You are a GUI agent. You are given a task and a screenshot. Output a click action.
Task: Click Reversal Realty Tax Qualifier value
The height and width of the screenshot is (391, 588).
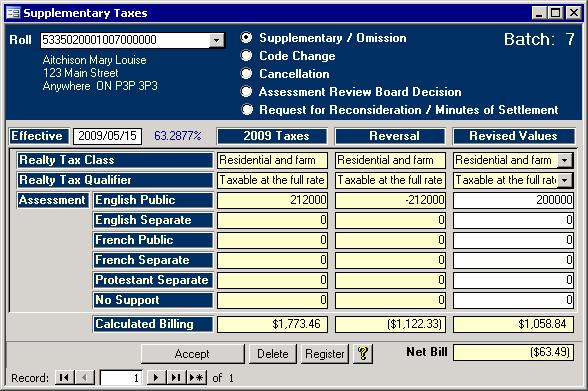(x=390, y=180)
